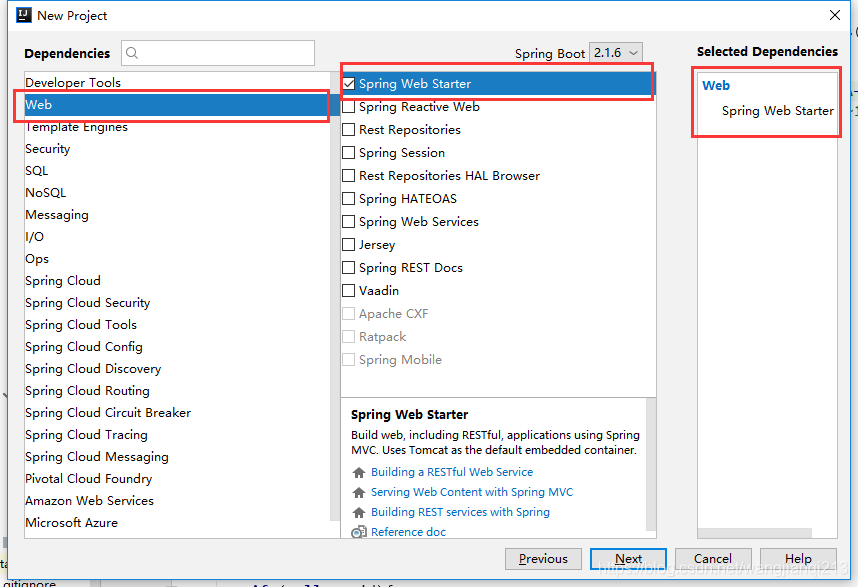The width and height of the screenshot is (858, 587).
Task: Enable Rest Repositories HAL Browser checkbox
Action: [349, 176]
